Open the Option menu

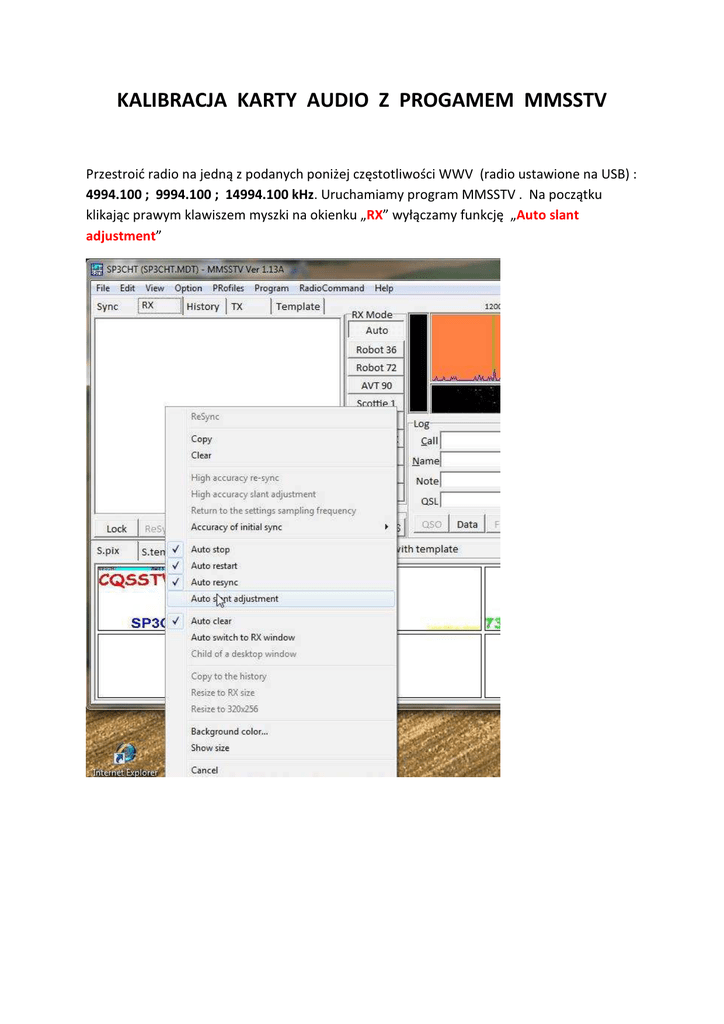click(188, 289)
